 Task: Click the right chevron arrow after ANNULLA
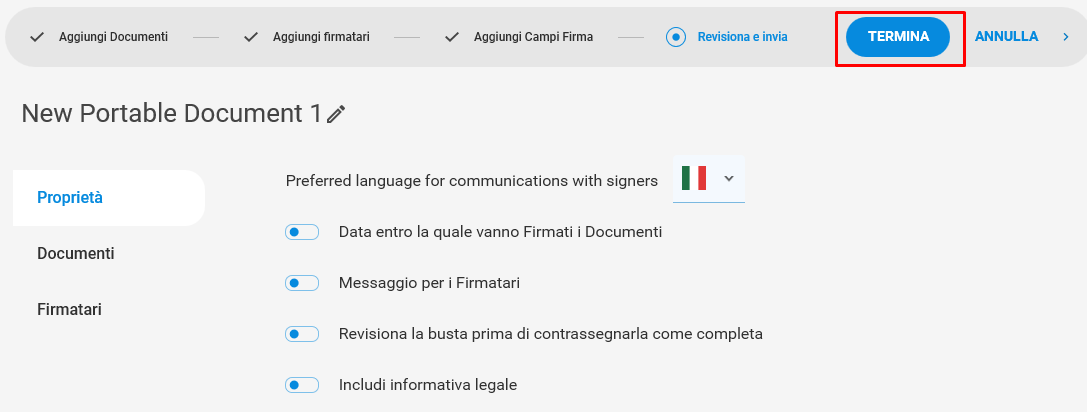coord(1066,37)
